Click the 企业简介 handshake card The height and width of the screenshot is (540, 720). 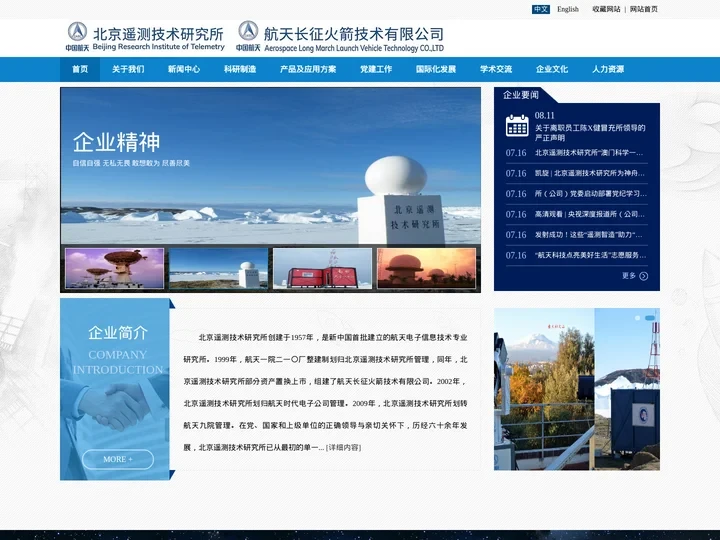coord(115,389)
